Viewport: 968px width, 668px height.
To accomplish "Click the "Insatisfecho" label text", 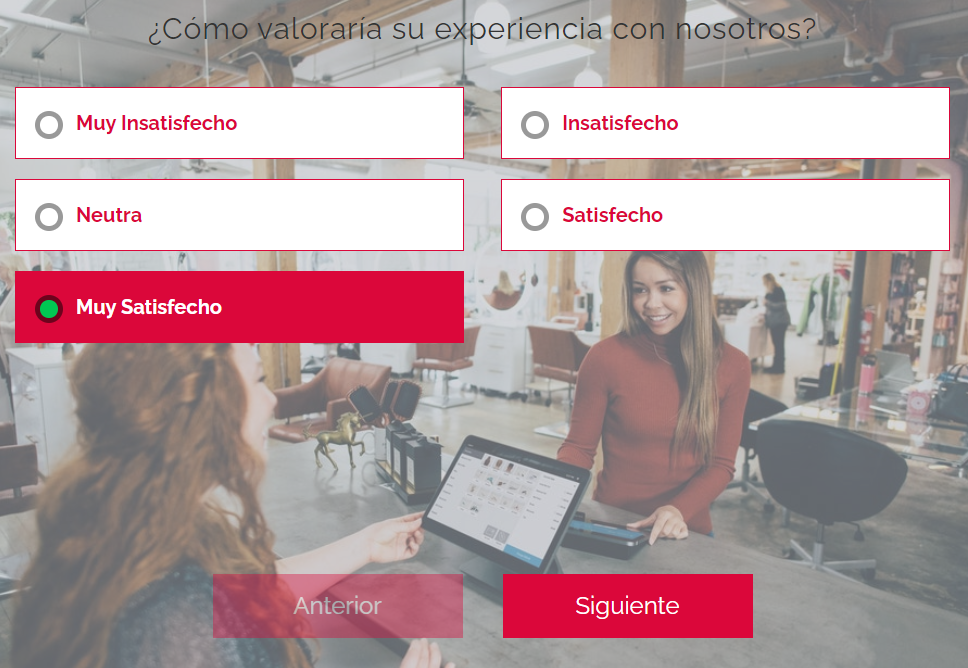I will [620, 123].
